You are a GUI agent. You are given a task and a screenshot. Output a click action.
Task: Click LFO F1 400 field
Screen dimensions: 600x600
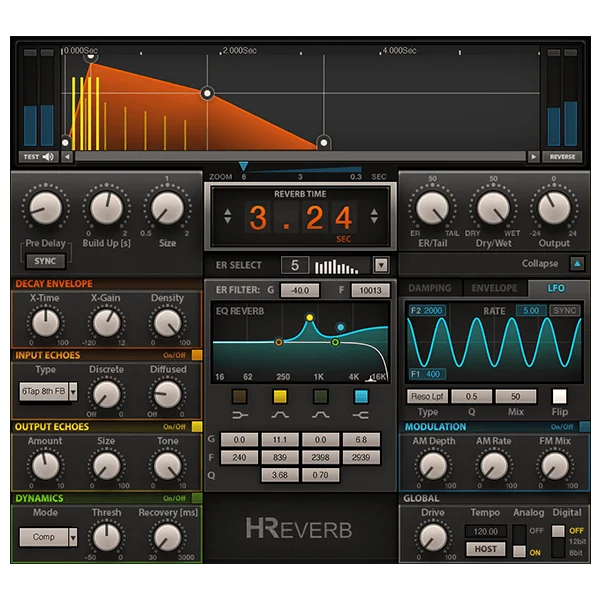click(427, 374)
